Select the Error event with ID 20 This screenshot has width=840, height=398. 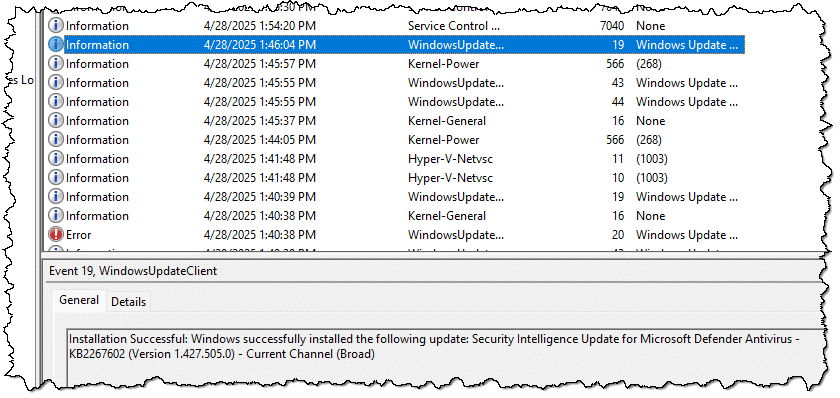(x=395, y=235)
